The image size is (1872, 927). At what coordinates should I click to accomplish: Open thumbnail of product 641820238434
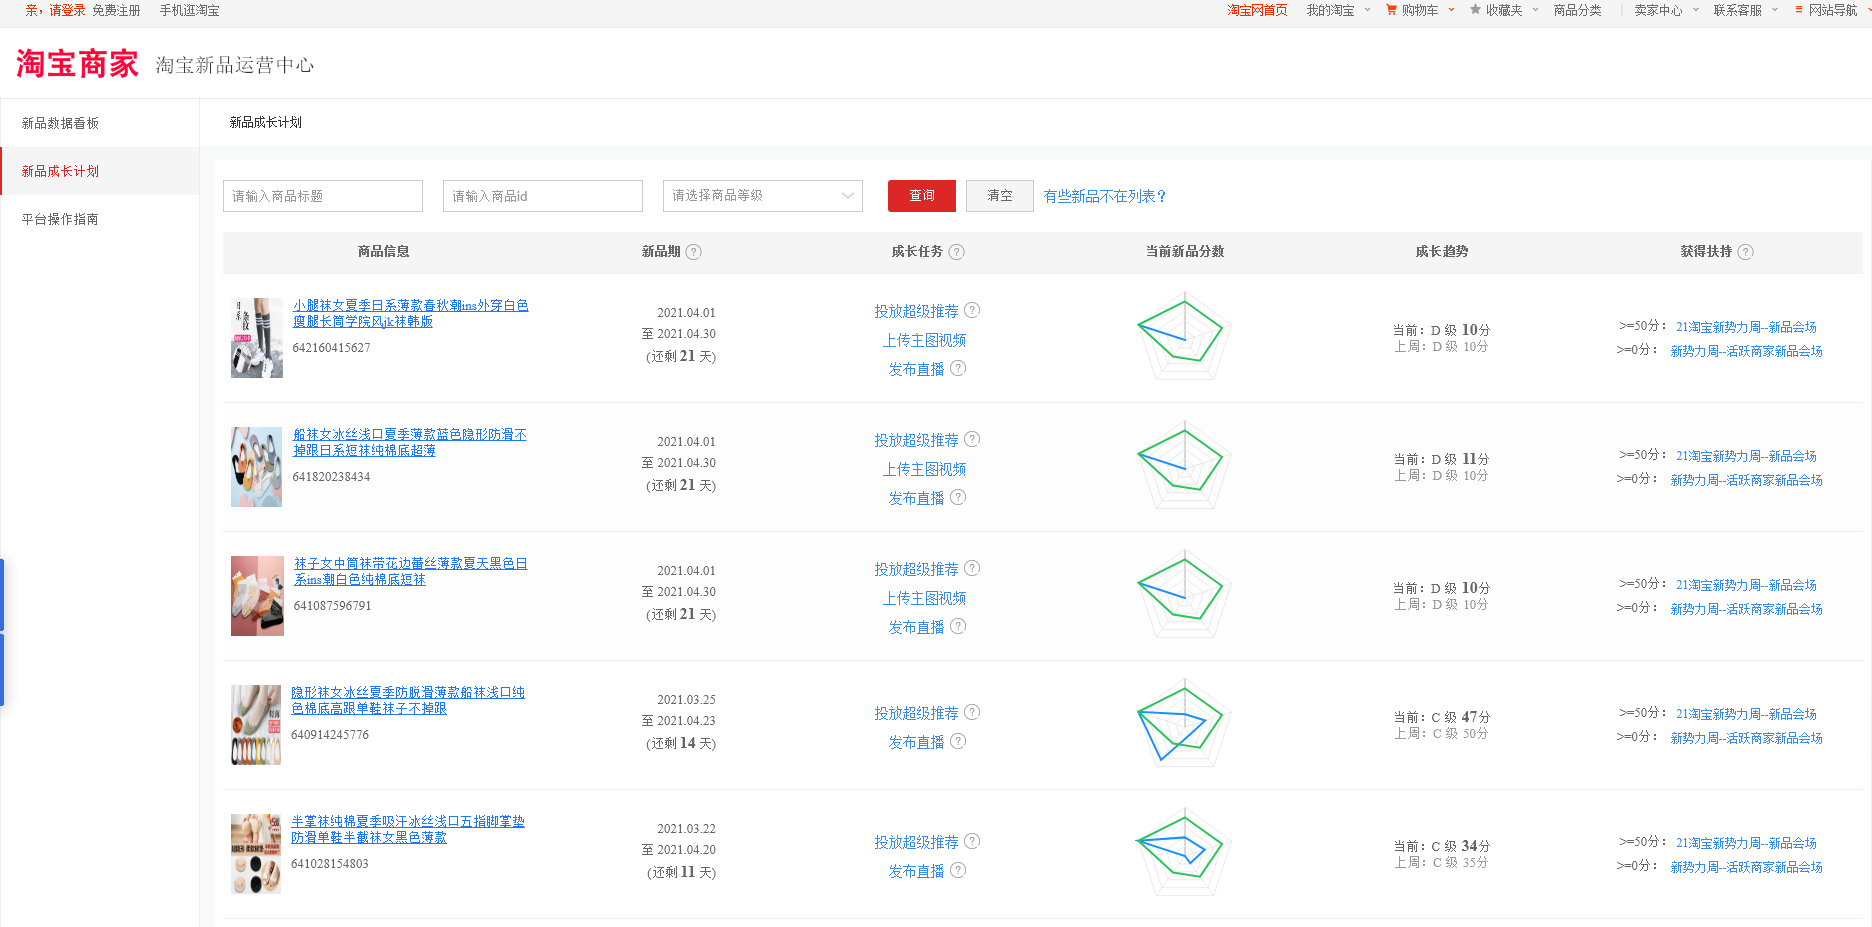coord(257,467)
